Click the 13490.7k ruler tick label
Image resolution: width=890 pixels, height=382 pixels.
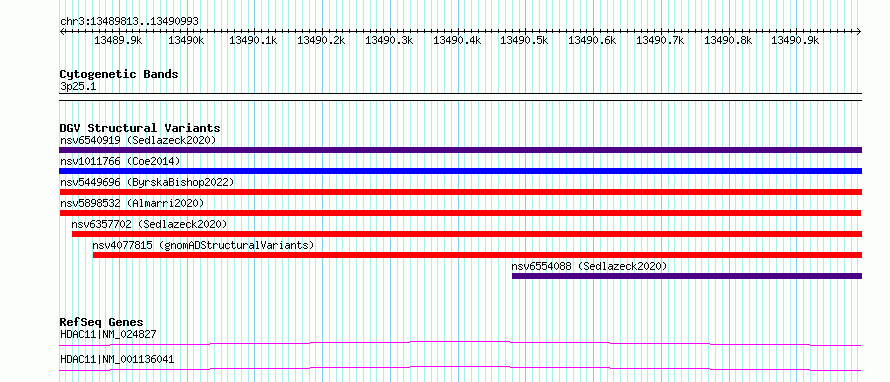pyautogui.click(x=660, y=40)
